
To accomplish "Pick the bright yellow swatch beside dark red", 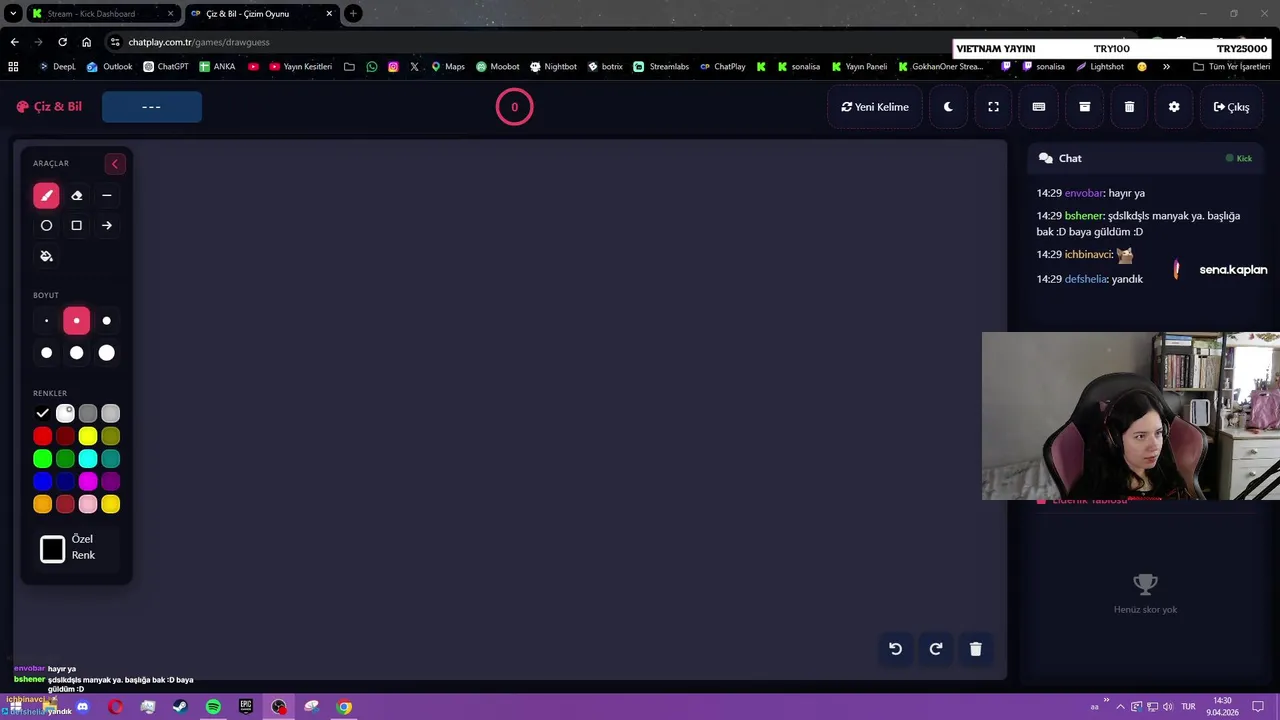I will pyautogui.click(x=88, y=436).
